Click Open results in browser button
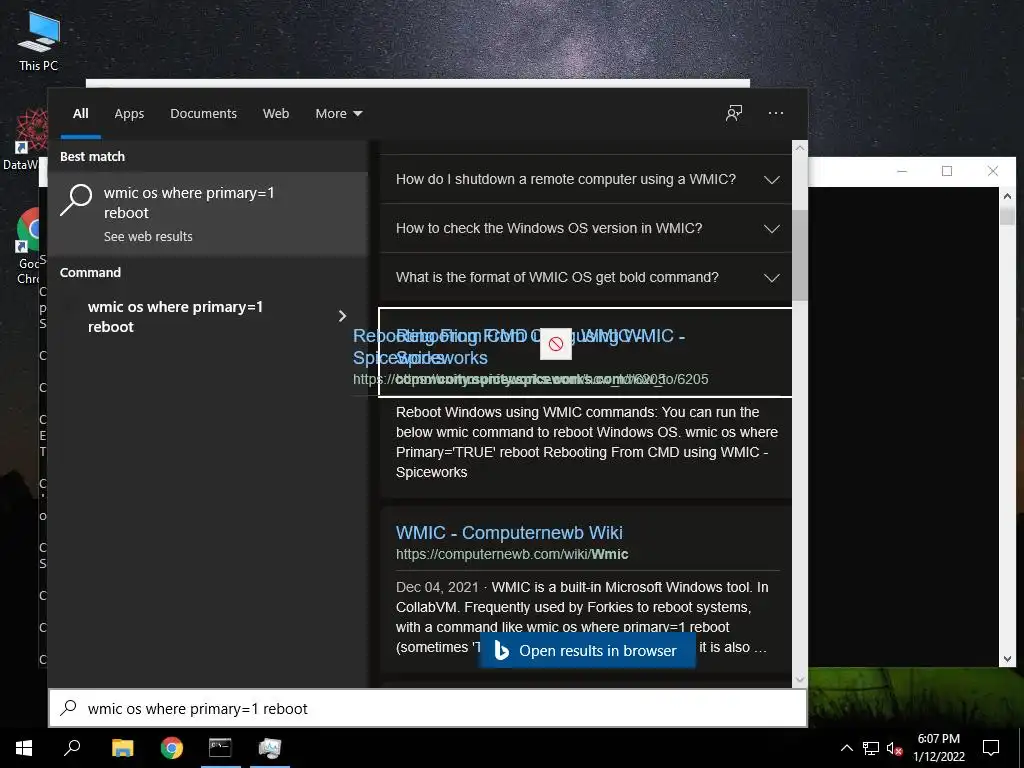 pos(587,650)
